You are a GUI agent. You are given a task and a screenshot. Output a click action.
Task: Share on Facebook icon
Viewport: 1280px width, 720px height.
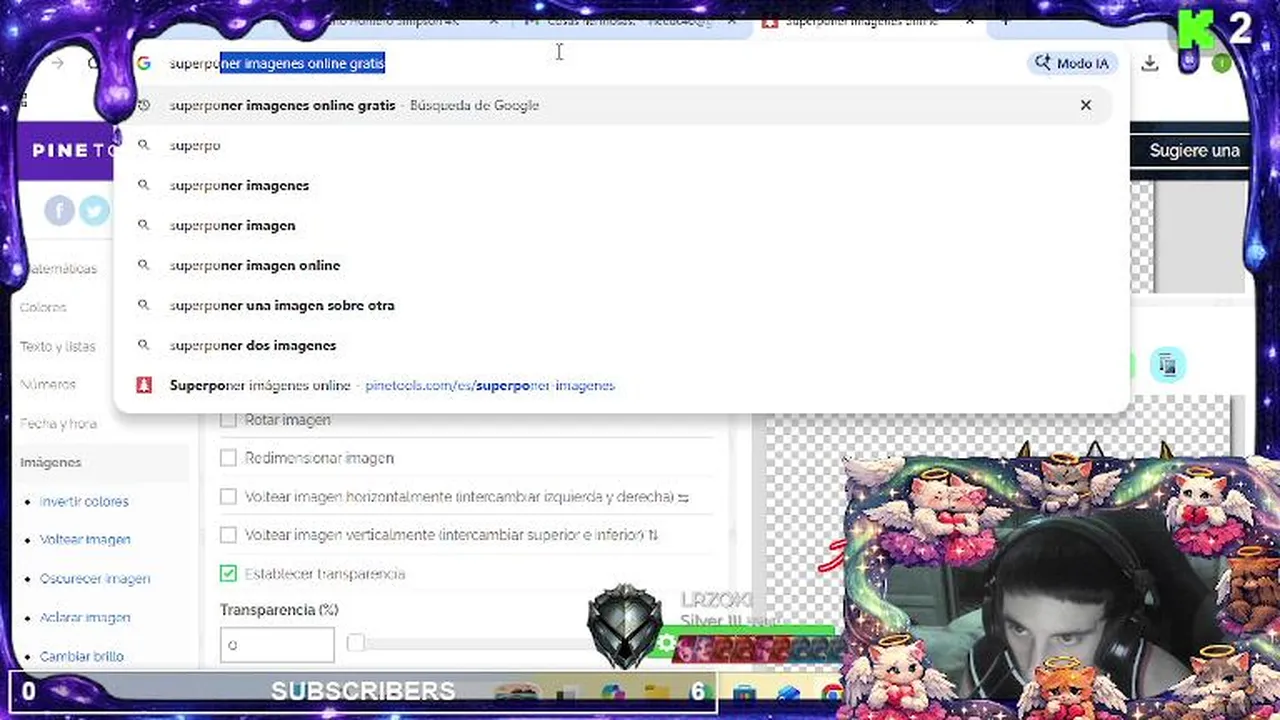click(59, 210)
